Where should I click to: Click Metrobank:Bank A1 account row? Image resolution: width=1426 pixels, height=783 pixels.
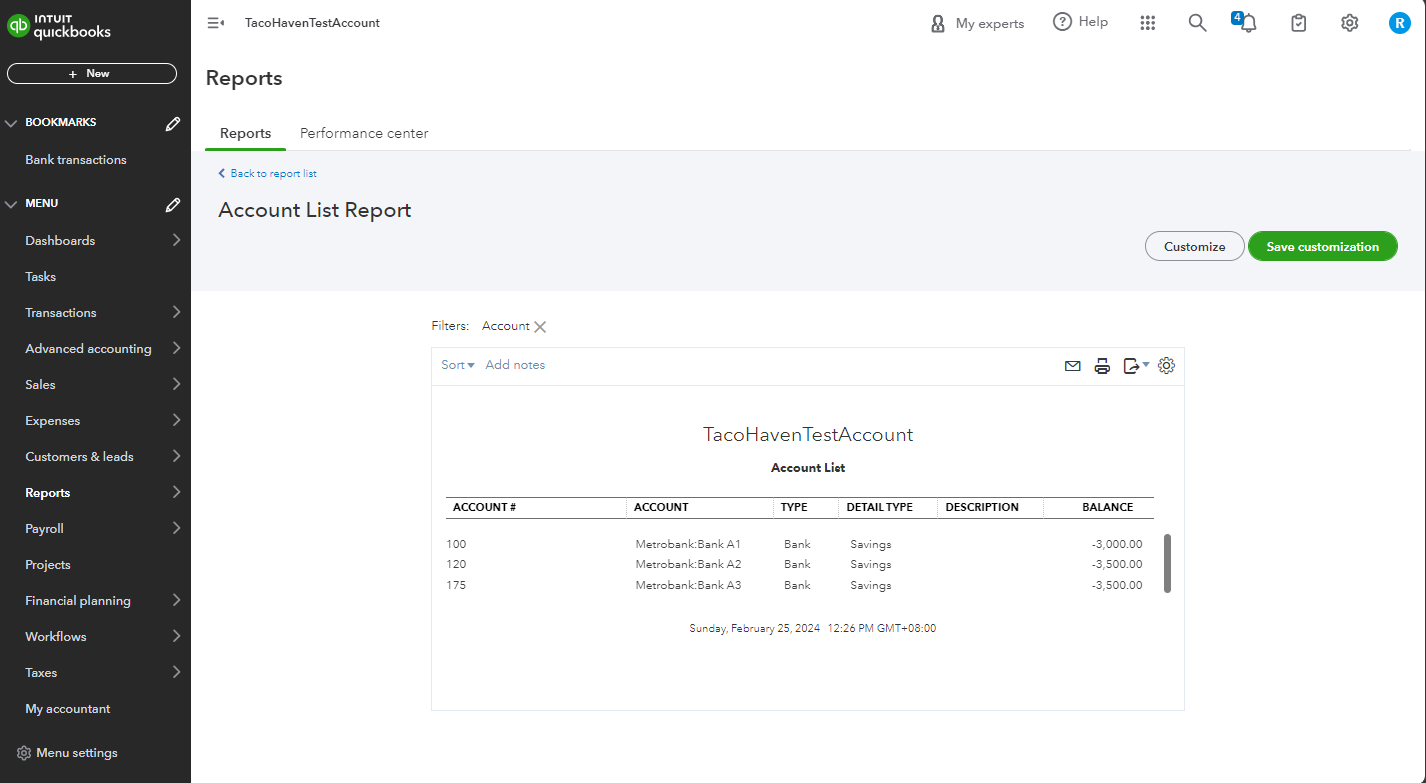(688, 545)
